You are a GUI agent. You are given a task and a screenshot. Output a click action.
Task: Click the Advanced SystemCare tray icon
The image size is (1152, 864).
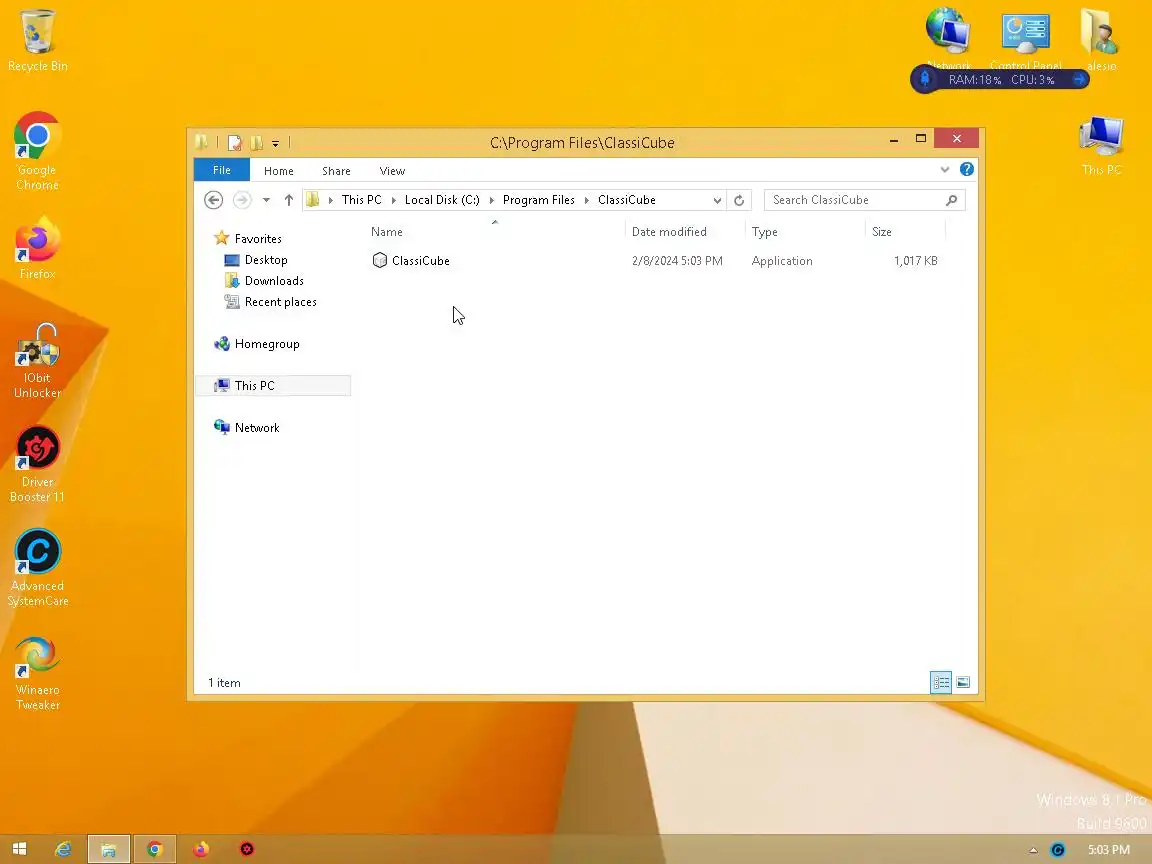coord(1058,850)
